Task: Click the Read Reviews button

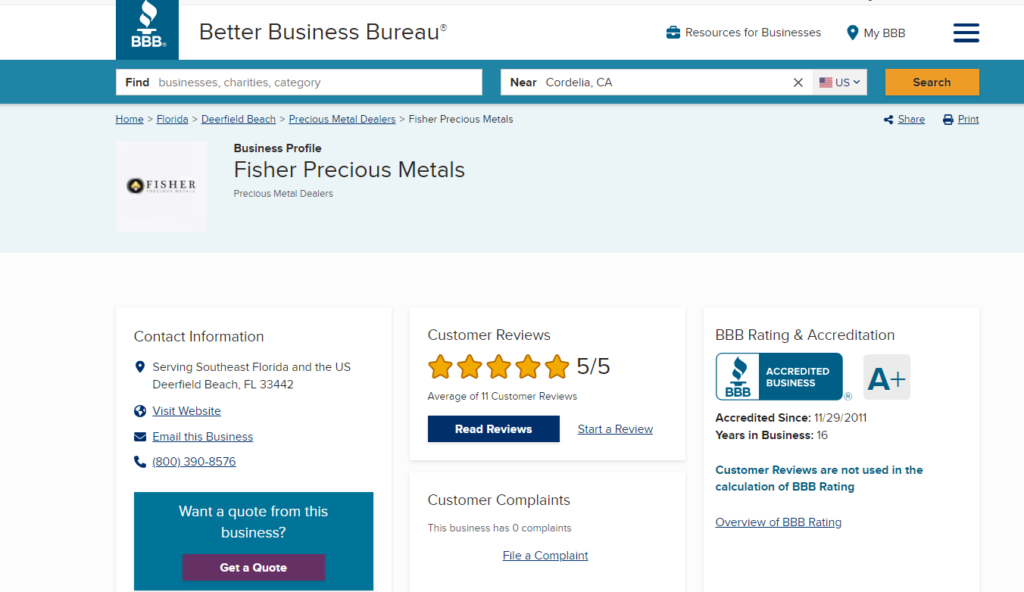Action: pyautogui.click(x=494, y=429)
